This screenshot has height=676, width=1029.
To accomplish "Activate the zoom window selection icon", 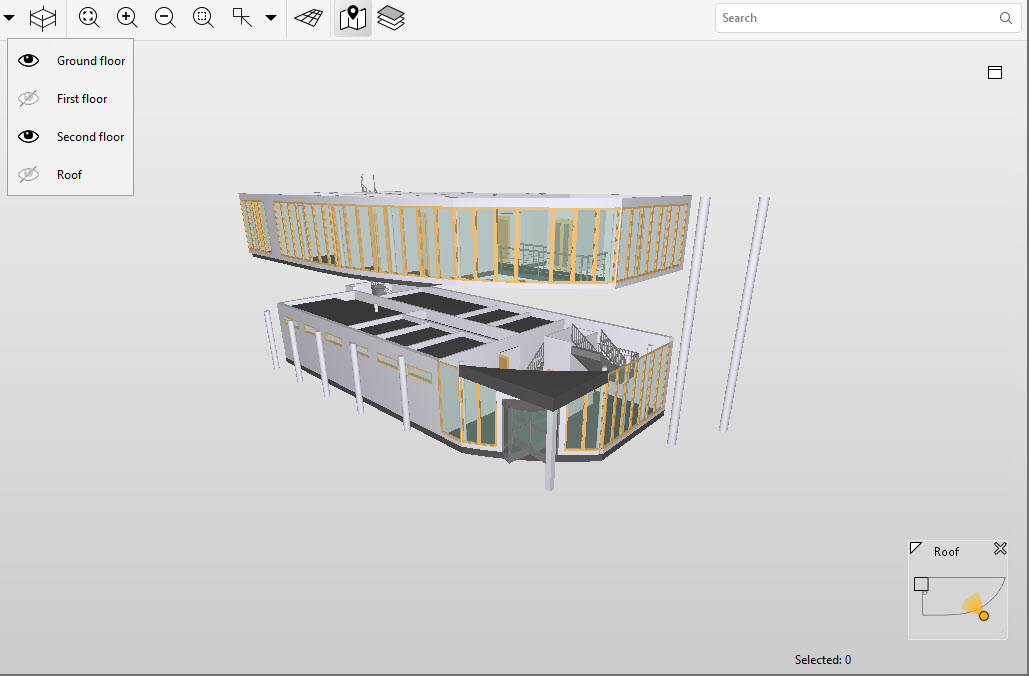I will (x=203, y=17).
